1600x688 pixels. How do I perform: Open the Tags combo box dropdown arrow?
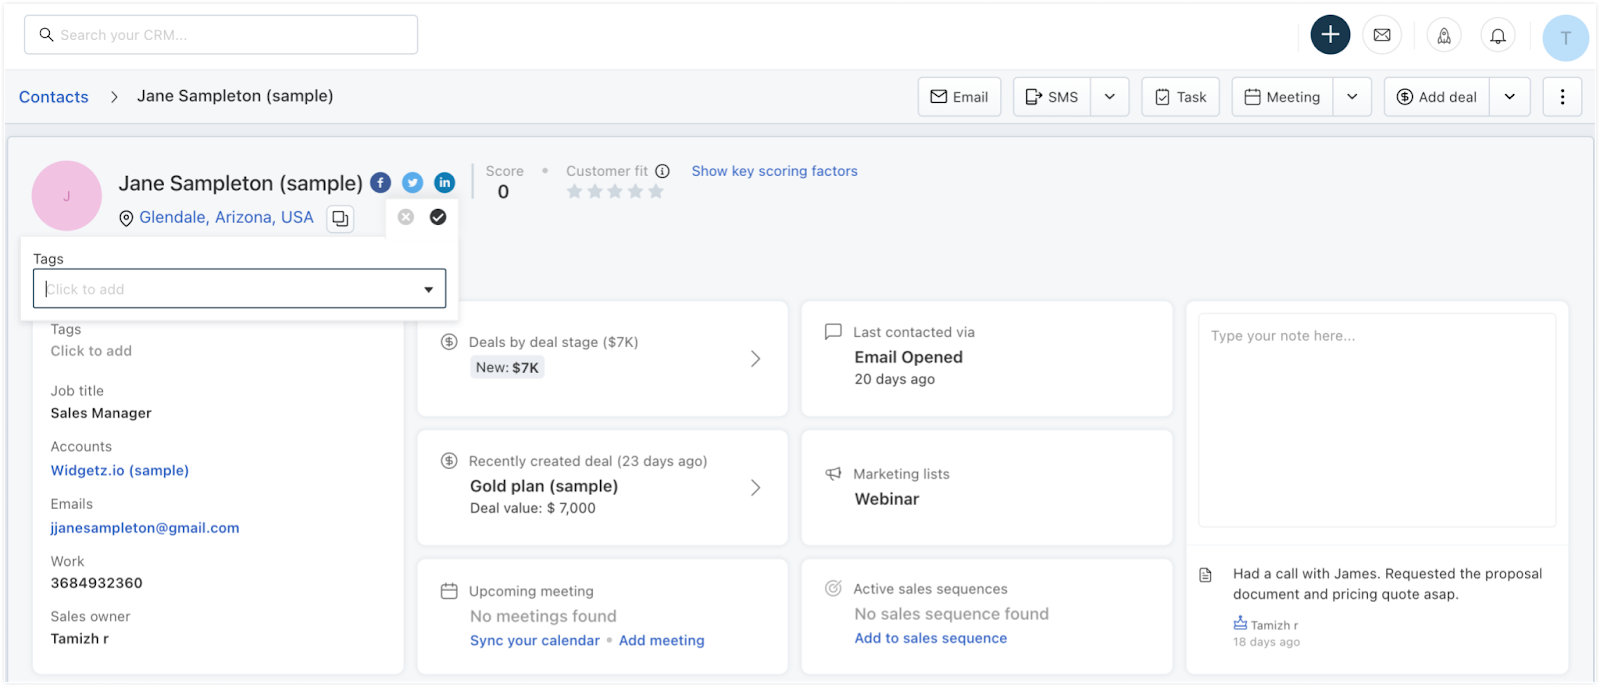coord(428,290)
